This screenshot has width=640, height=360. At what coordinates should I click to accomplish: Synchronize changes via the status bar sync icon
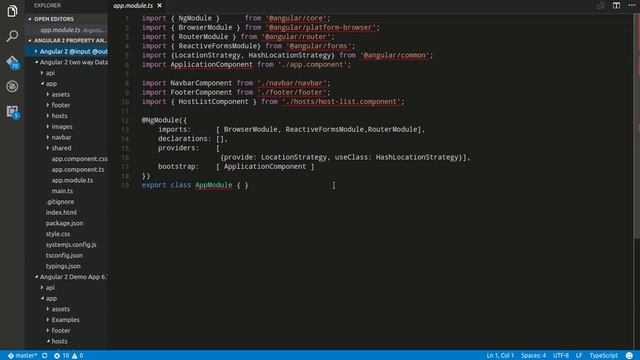(44, 356)
